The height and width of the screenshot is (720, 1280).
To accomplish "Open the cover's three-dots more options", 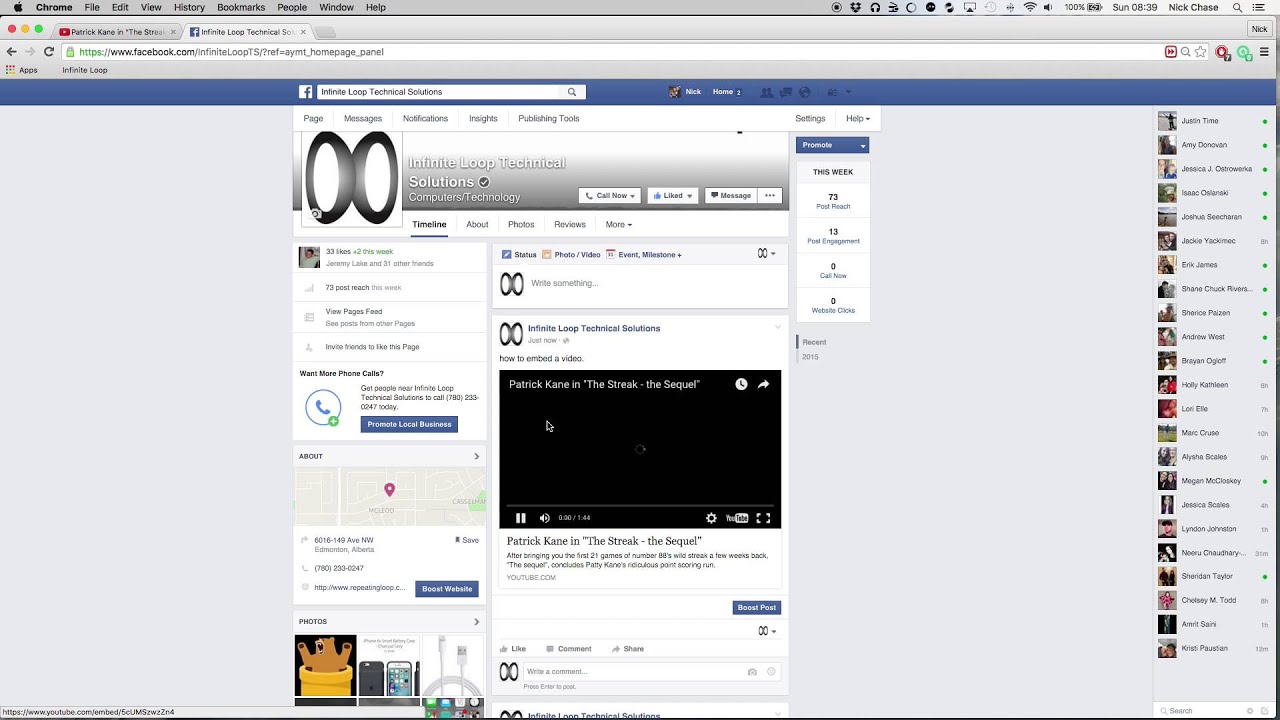I will point(770,196).
